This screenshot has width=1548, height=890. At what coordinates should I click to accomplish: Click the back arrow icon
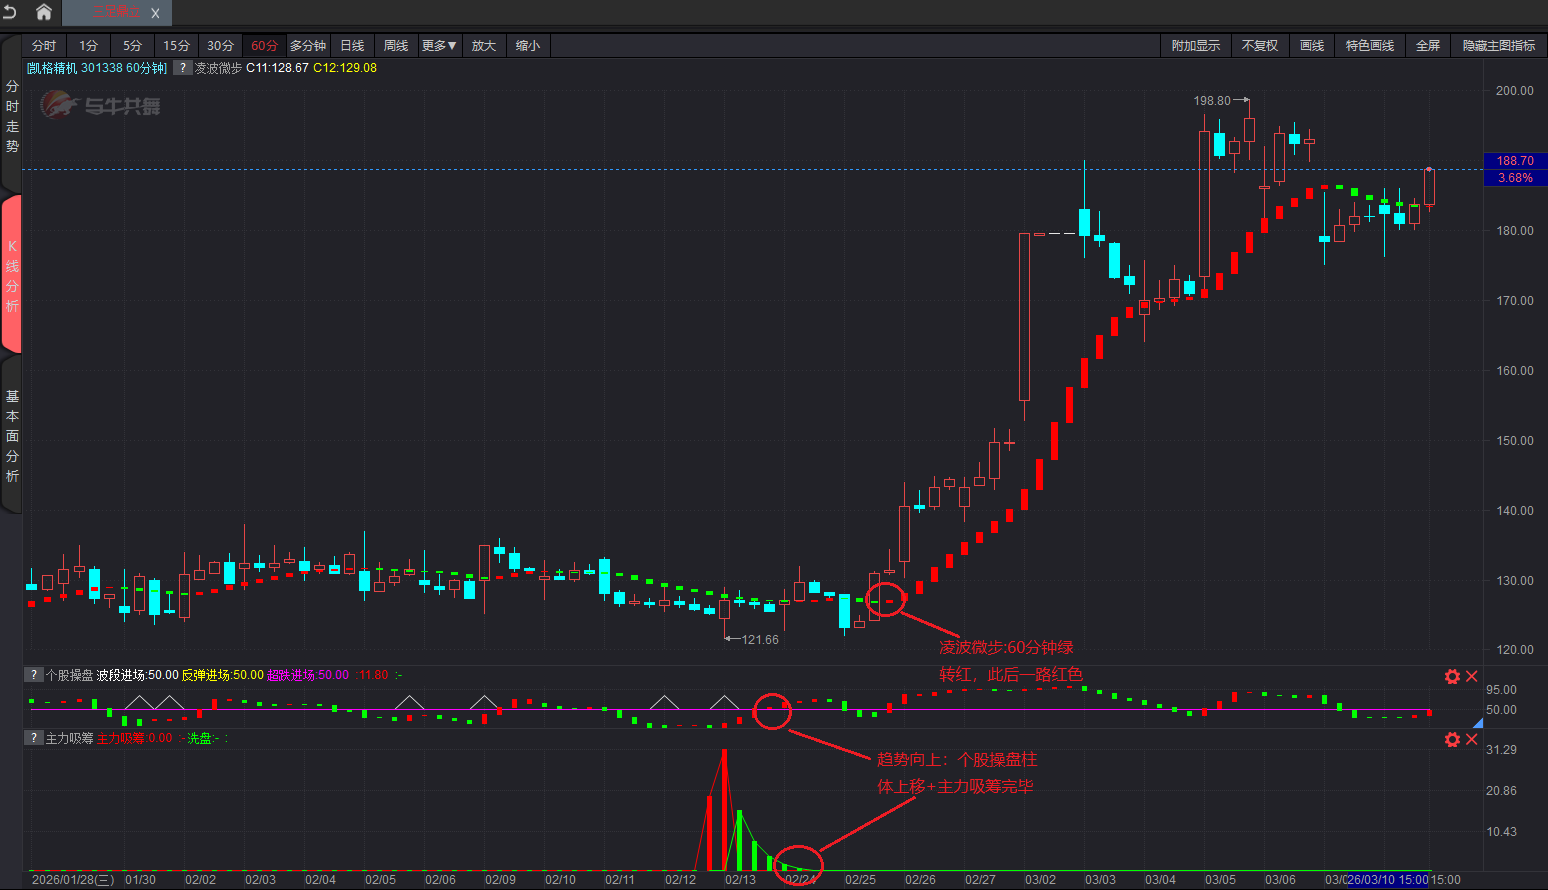[x=10, y=12]
